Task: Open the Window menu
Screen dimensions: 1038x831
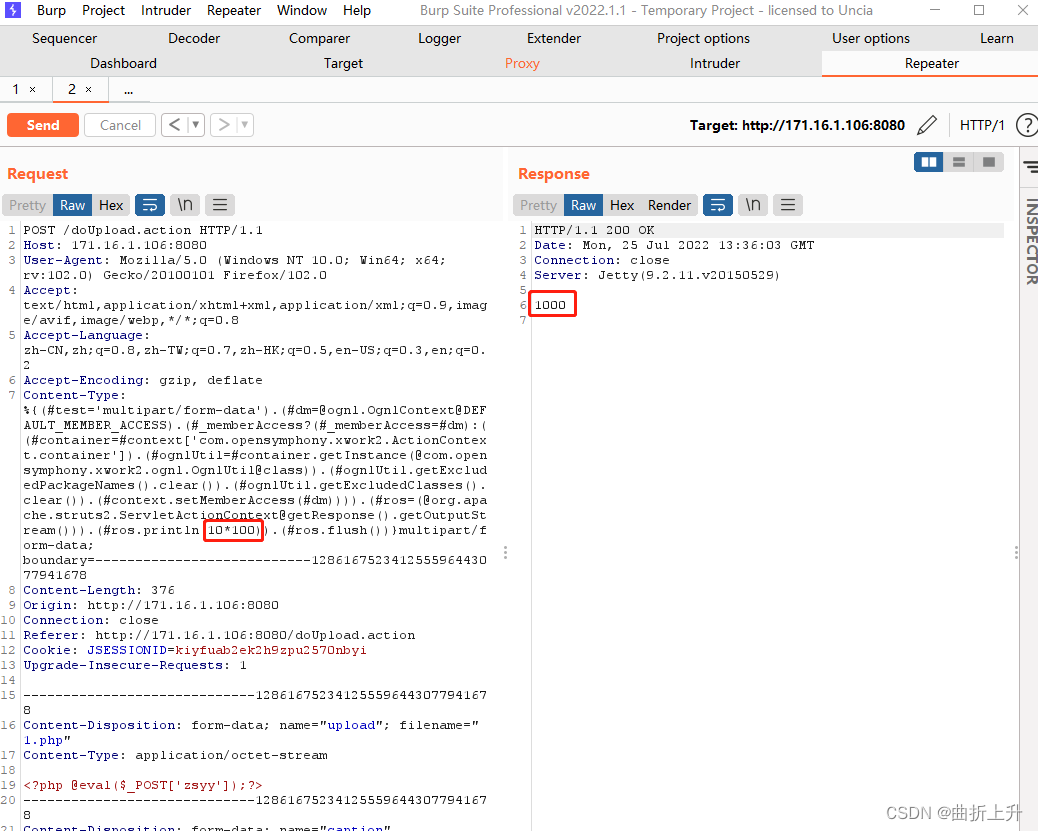Action: pos(302,11)
